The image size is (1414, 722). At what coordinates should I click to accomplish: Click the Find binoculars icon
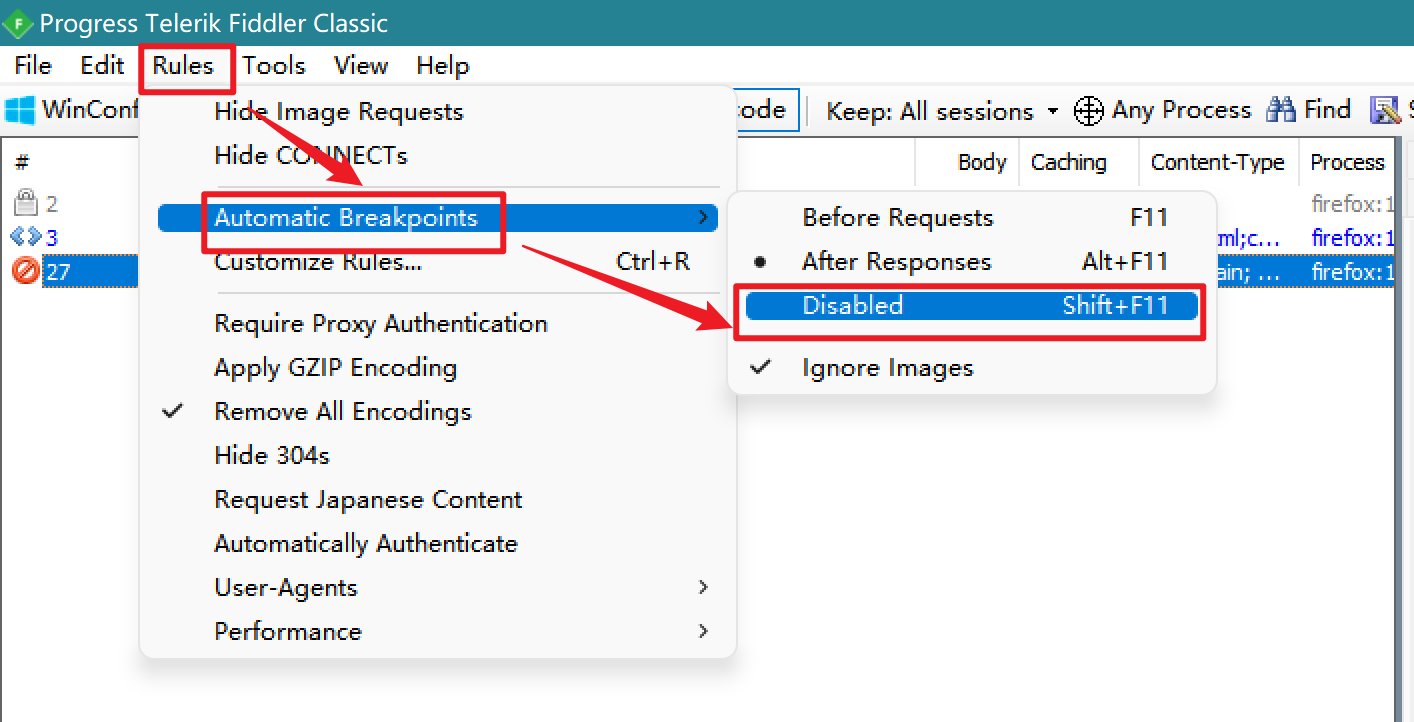point(1281,110)
